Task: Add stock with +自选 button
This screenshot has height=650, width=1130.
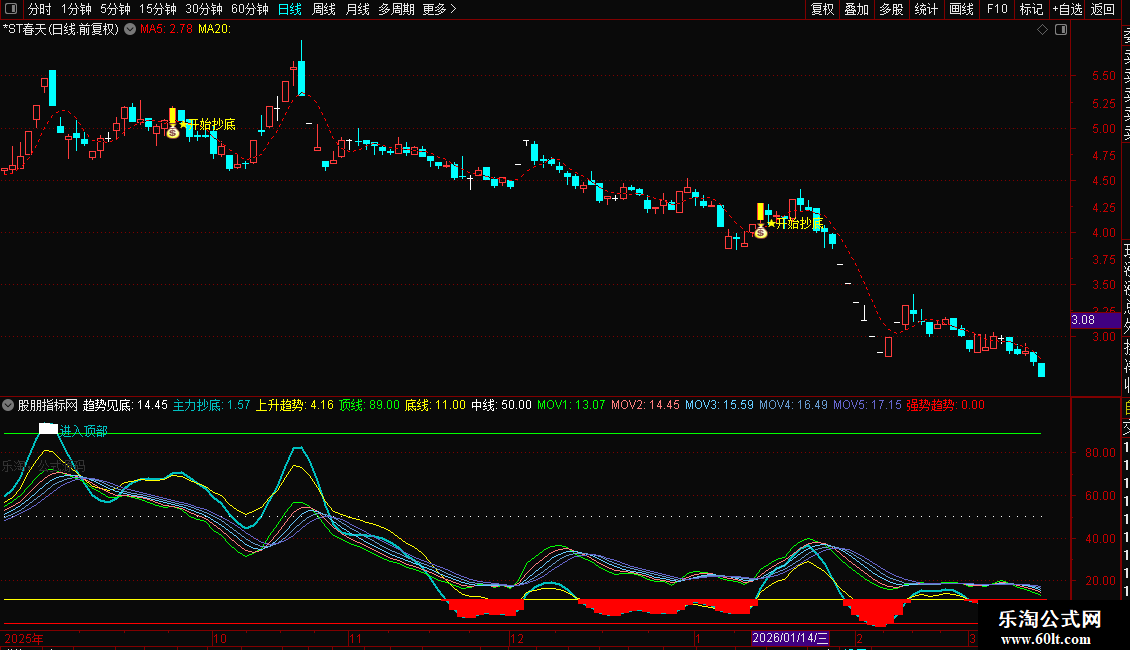Action: pos(1067,9)
